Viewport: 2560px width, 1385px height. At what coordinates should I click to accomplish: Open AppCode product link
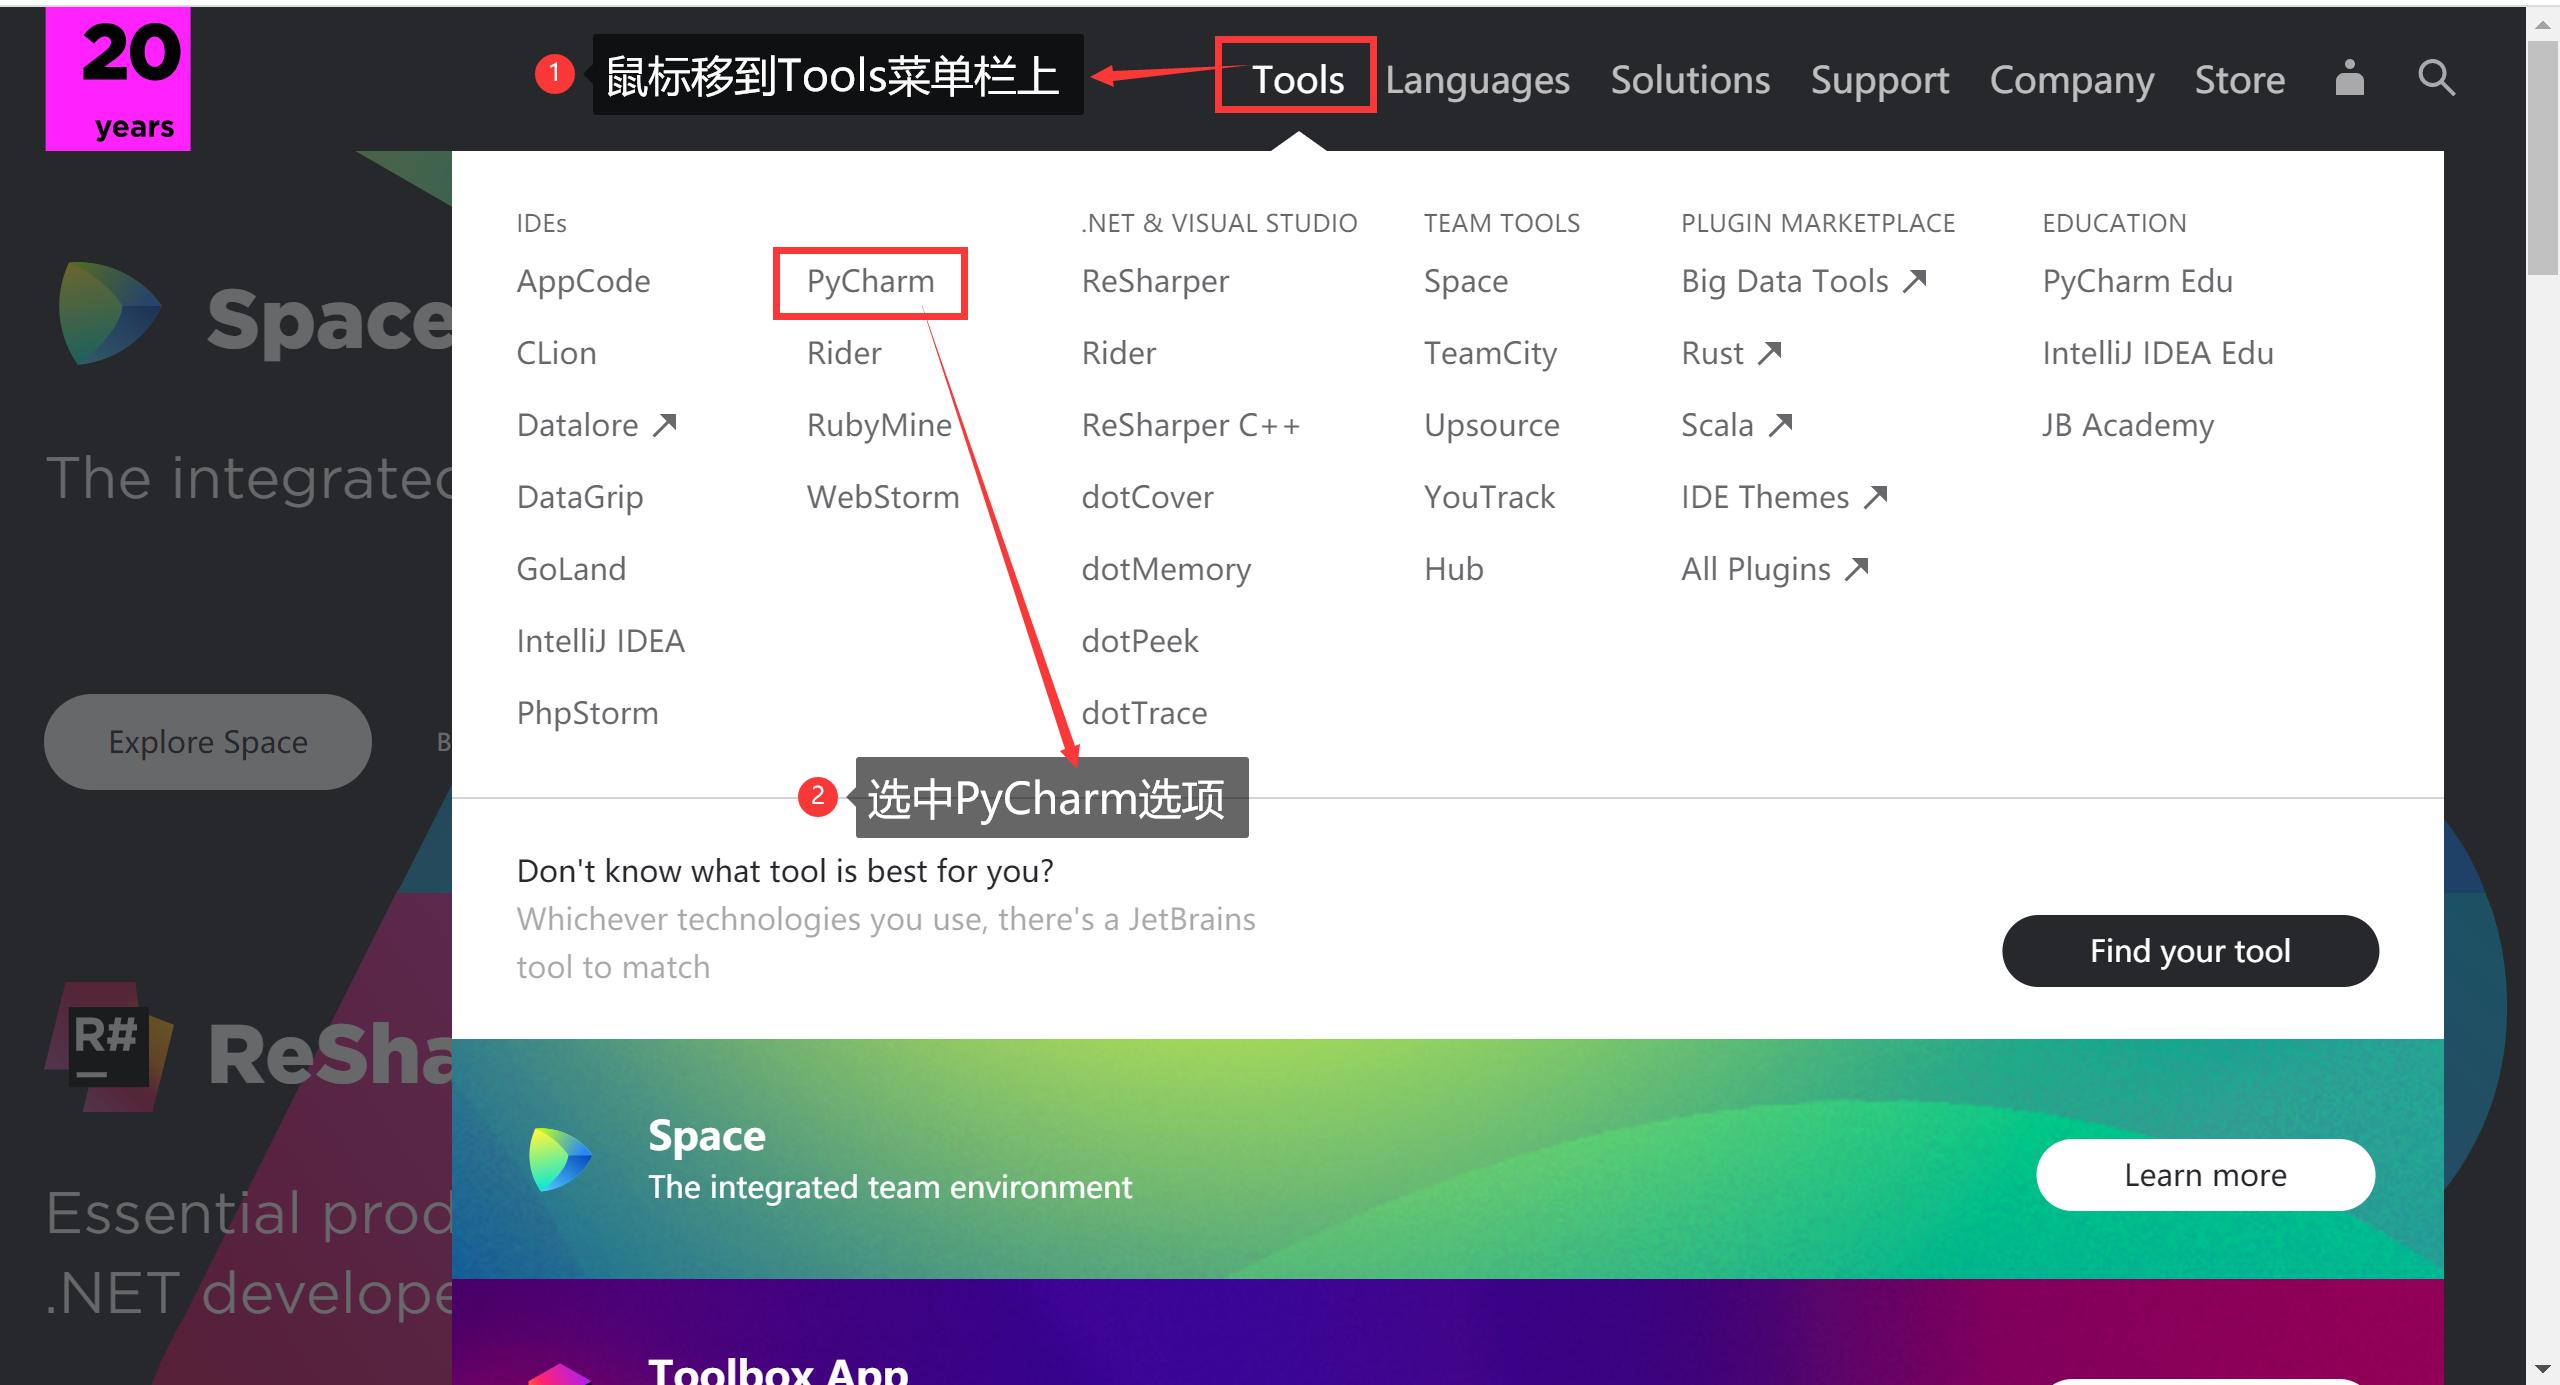pyautogui.click(x=583, y=282)
